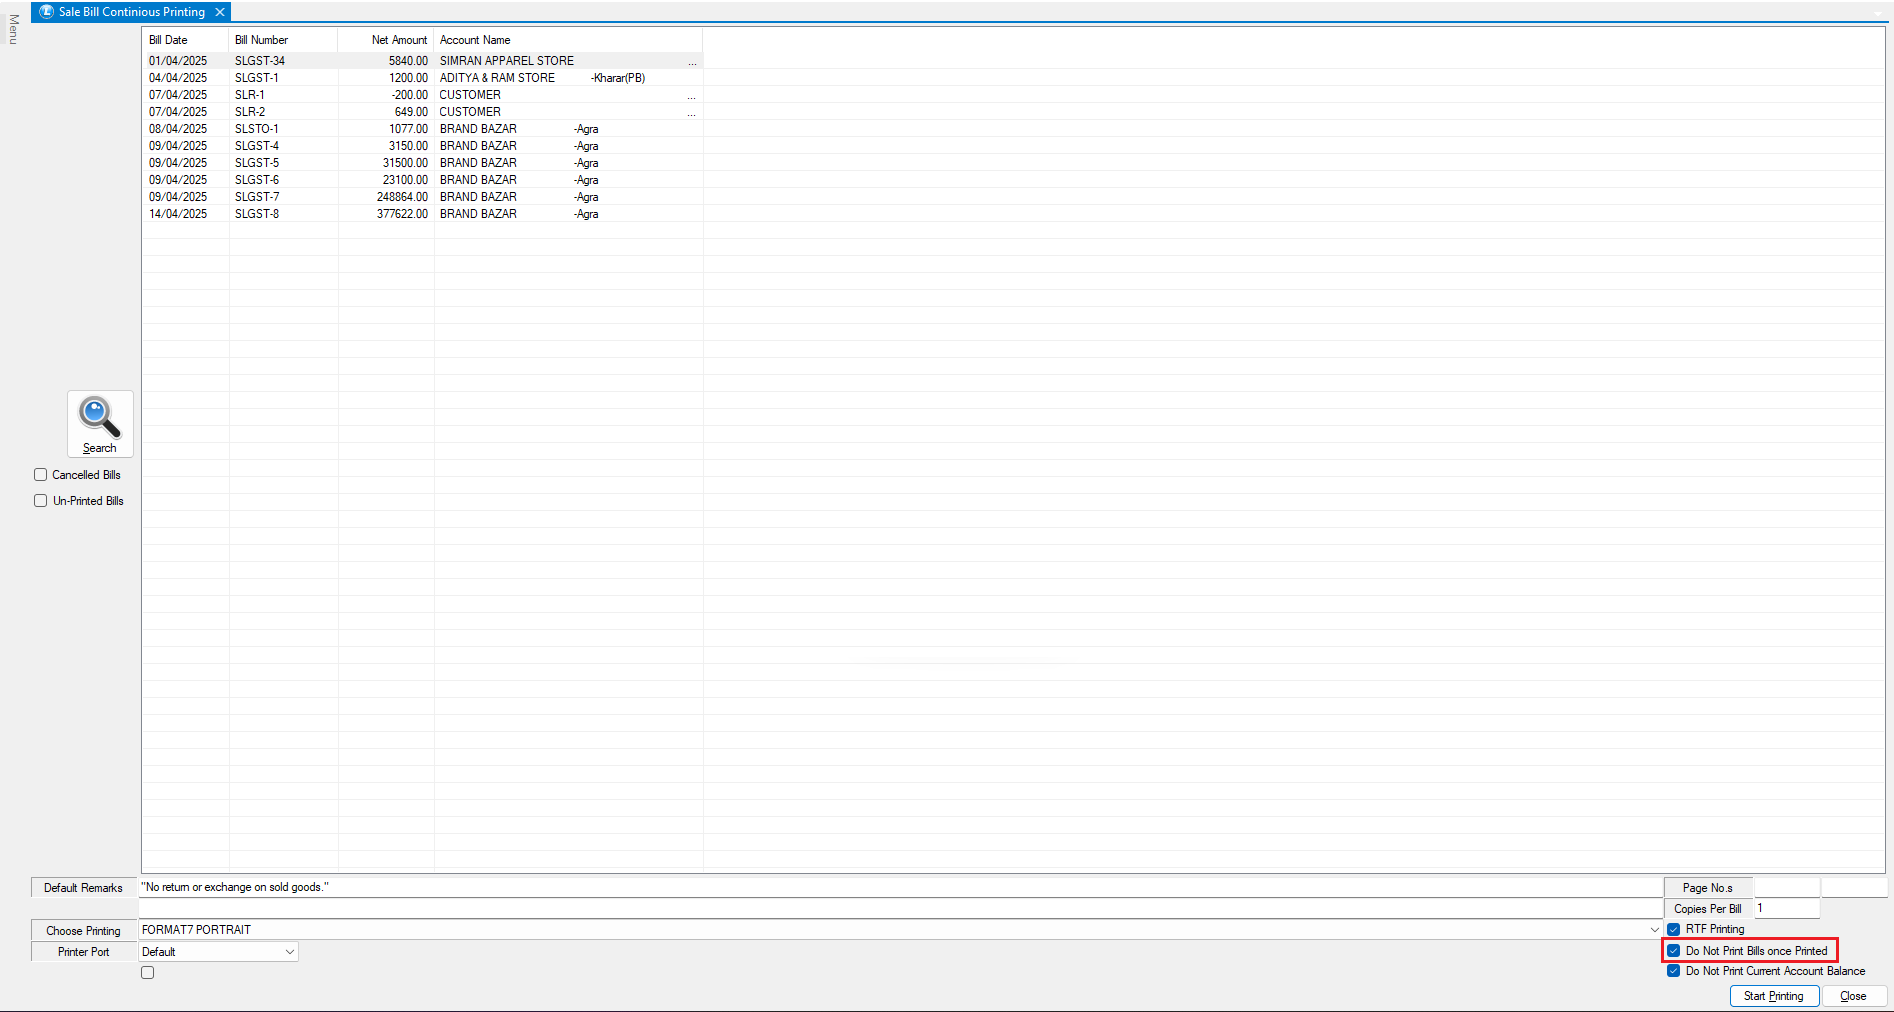This screenshot has width=1894, height=1012.
Task: Select bill SLGST-34 for SIMRAN APPAREL STORE
Action: point(260,61)
